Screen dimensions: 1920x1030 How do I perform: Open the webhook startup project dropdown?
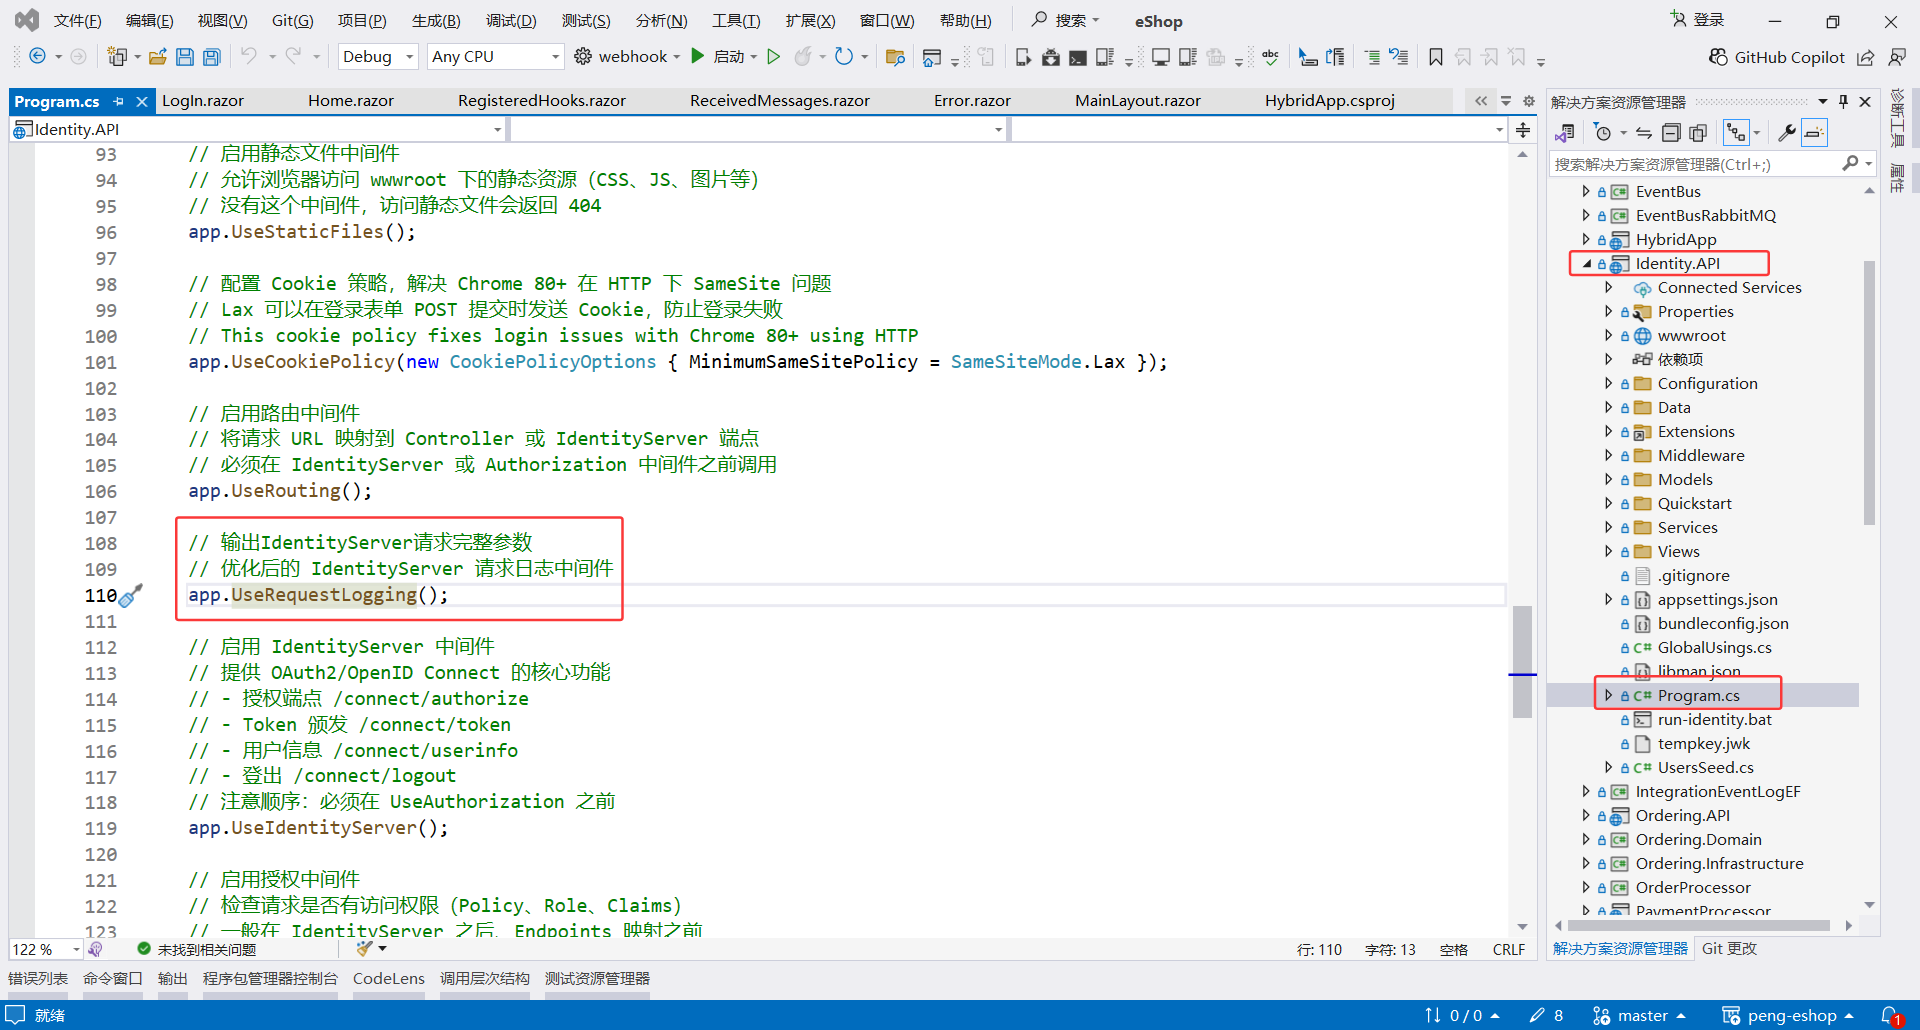coord(677,57)
